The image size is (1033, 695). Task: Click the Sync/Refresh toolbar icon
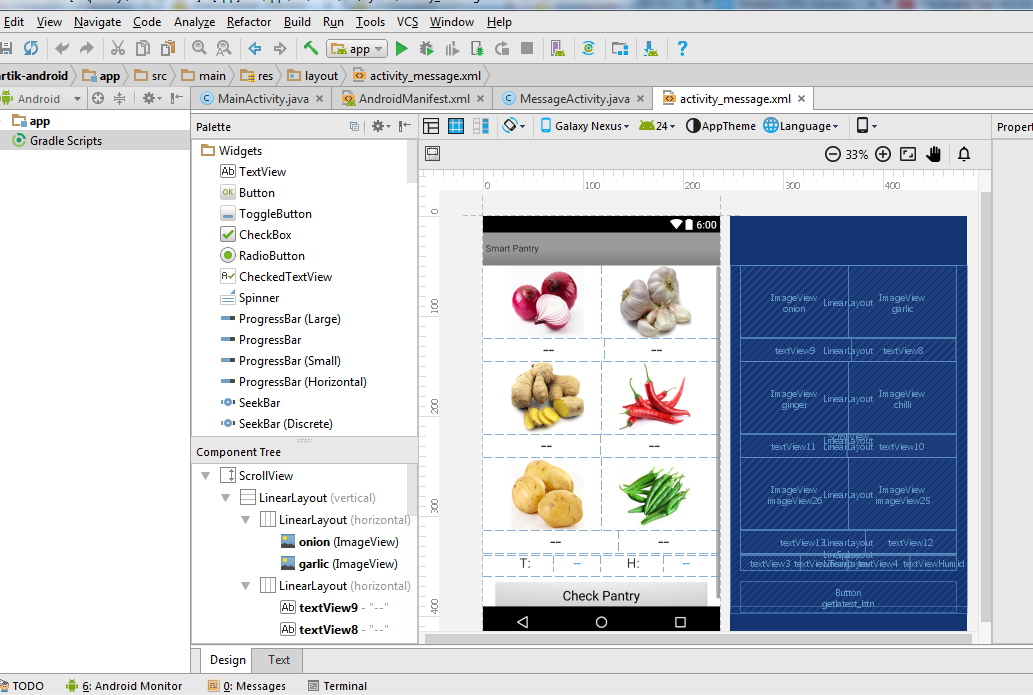30,48
